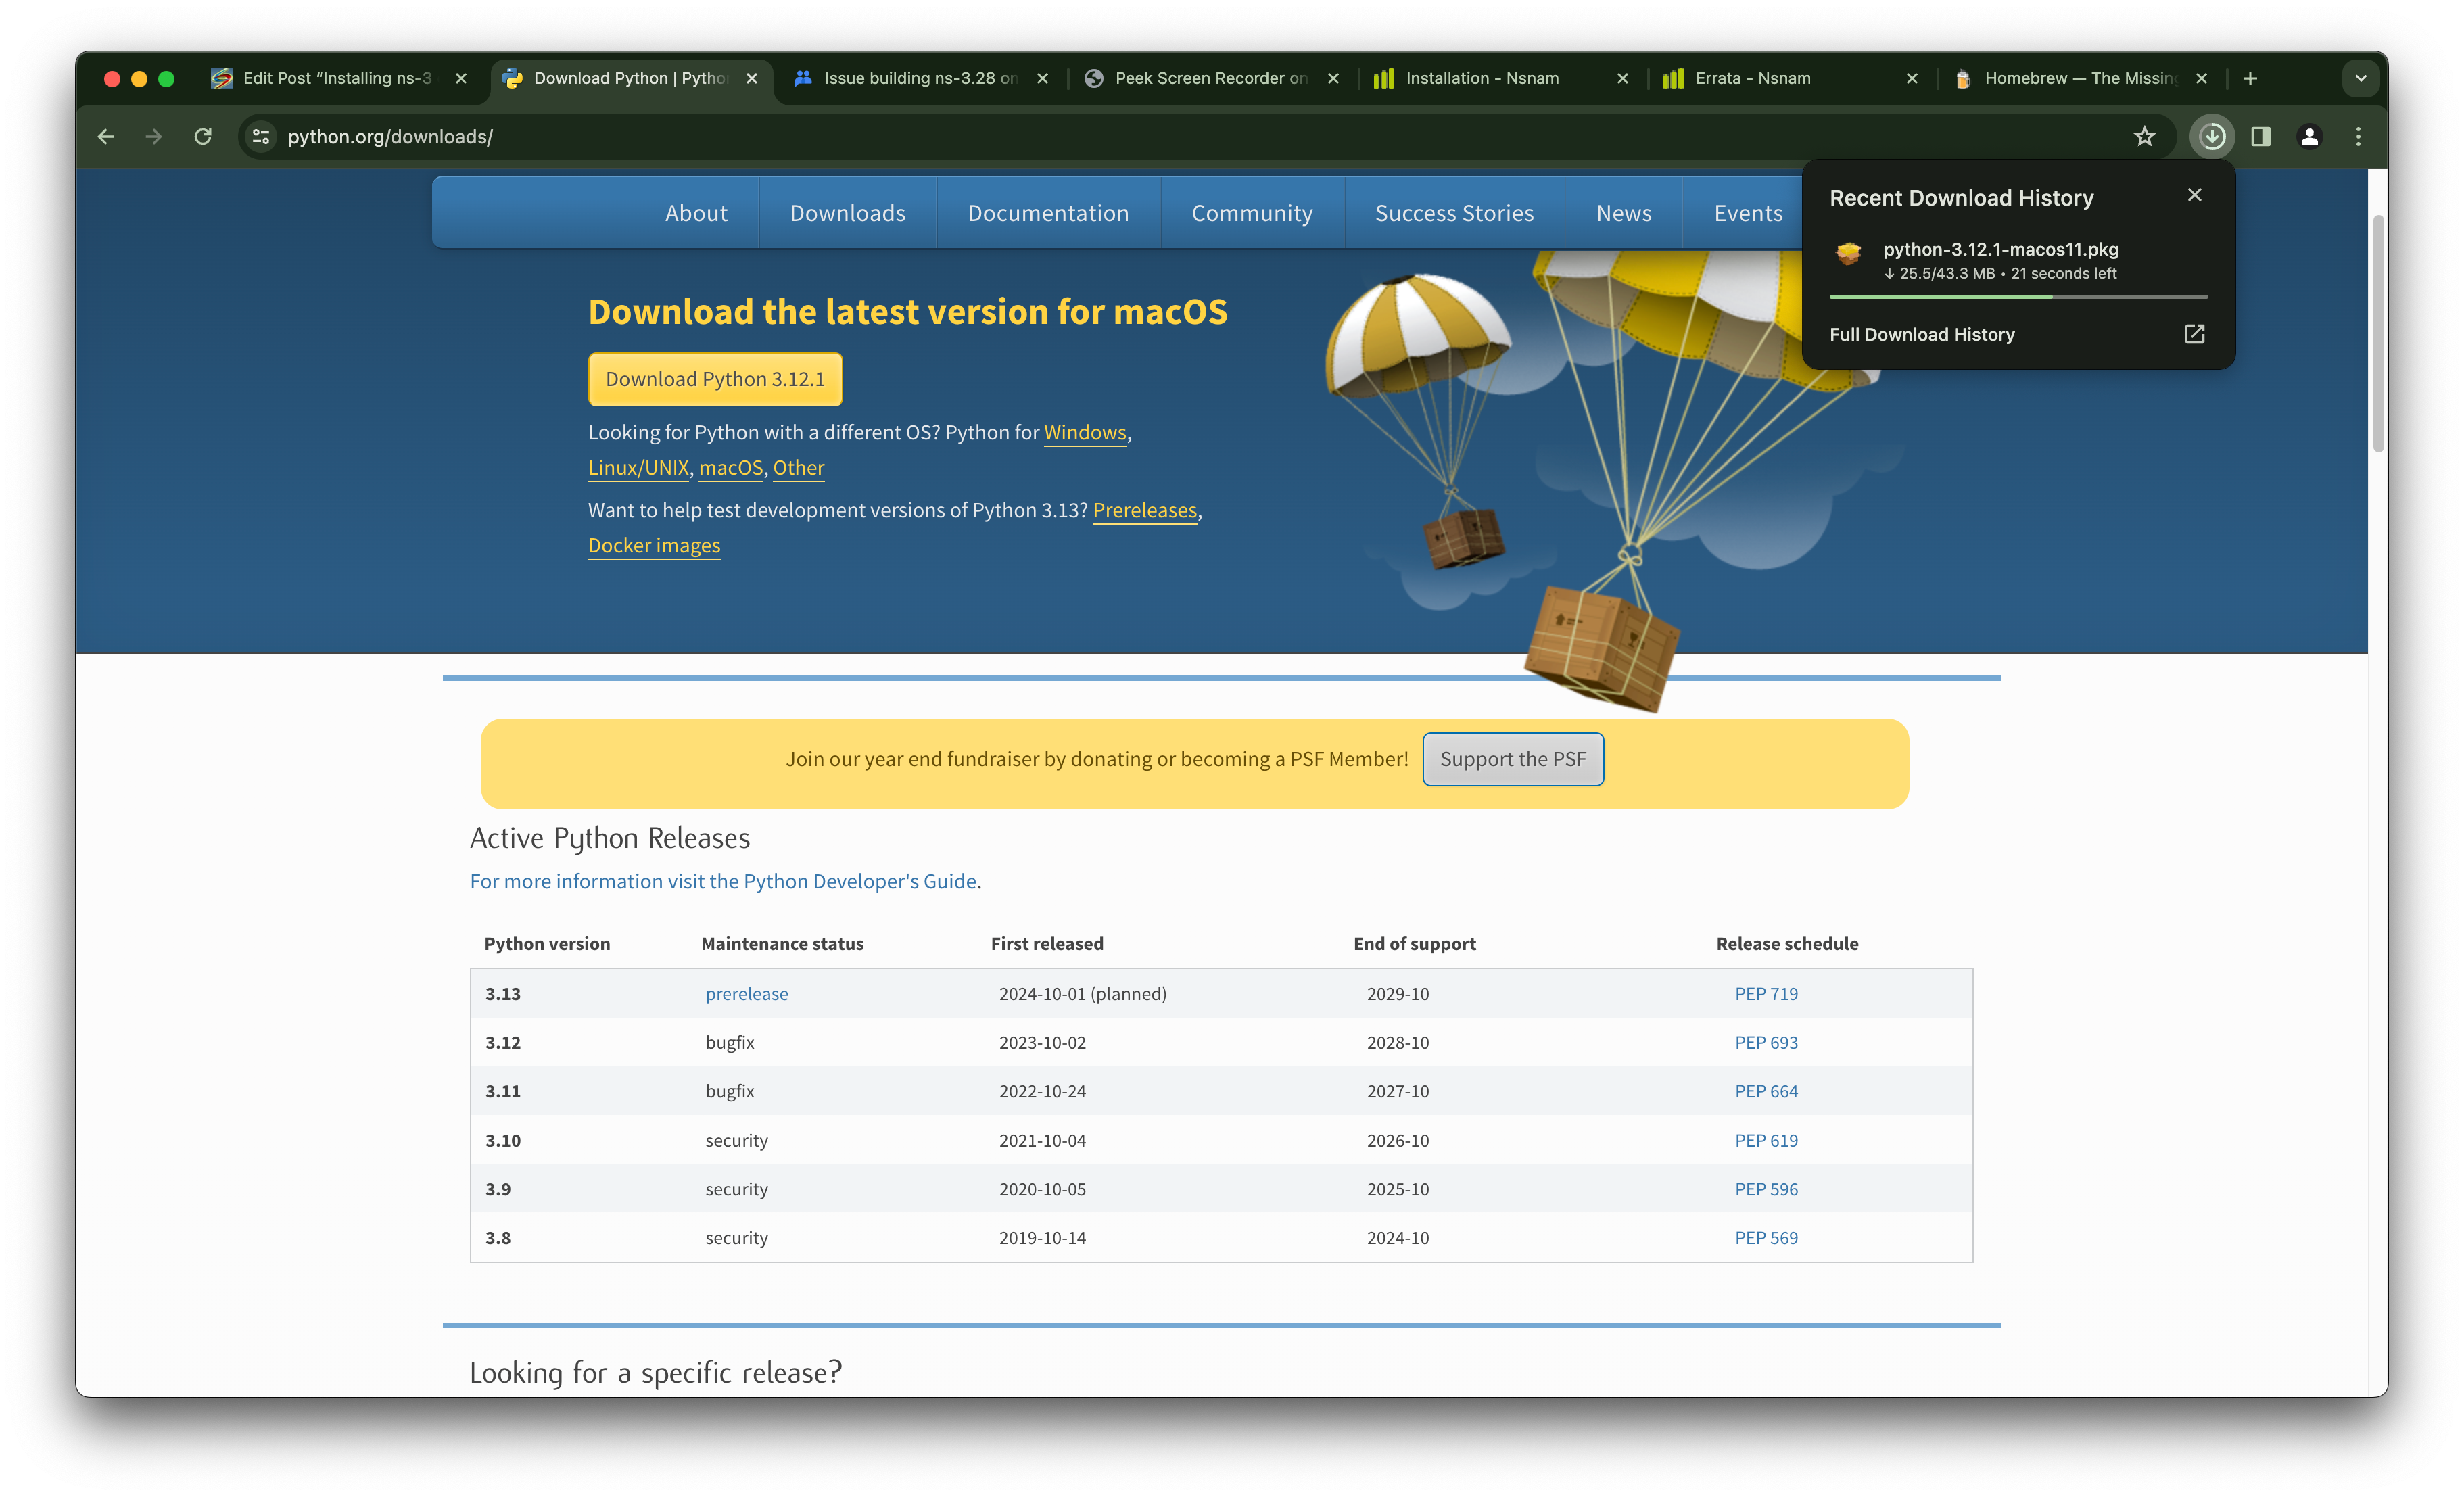This screenshot has width=2464, height=1497.
Task: Open the News menu
Action: [1624, 213]
